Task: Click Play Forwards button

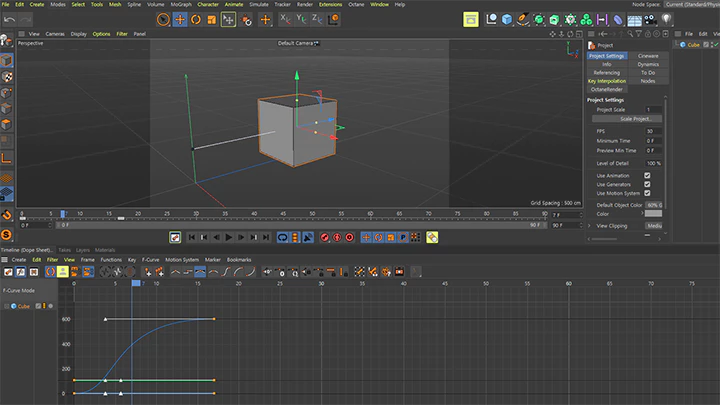Action: [x=229, y=237]
